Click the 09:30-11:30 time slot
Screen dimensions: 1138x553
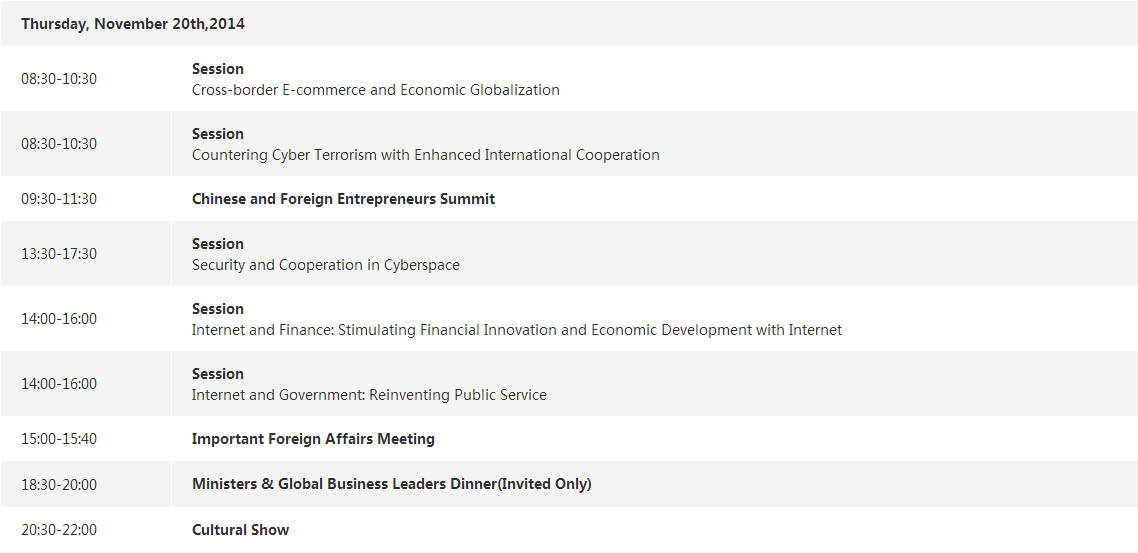(59, 199)
